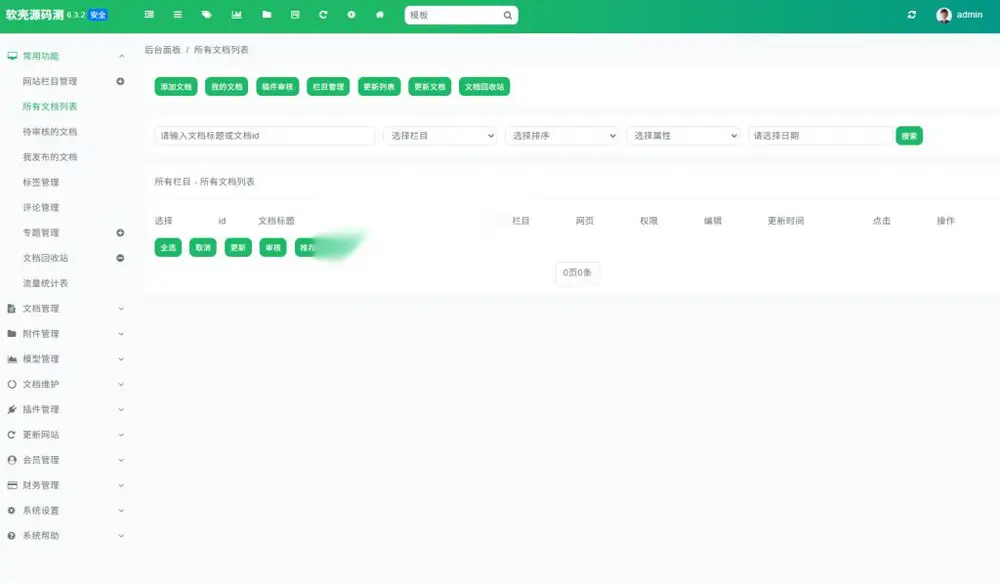Screen dimensions: 1000x583
Task: Click the search magnifier icon in header
Action: pos(508,15)
